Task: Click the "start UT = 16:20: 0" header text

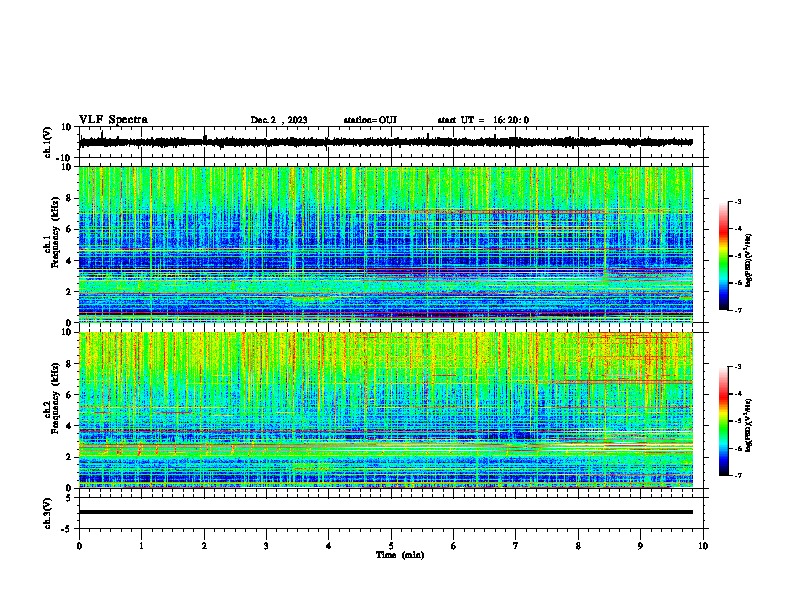Action: click(x=483, y=120)
